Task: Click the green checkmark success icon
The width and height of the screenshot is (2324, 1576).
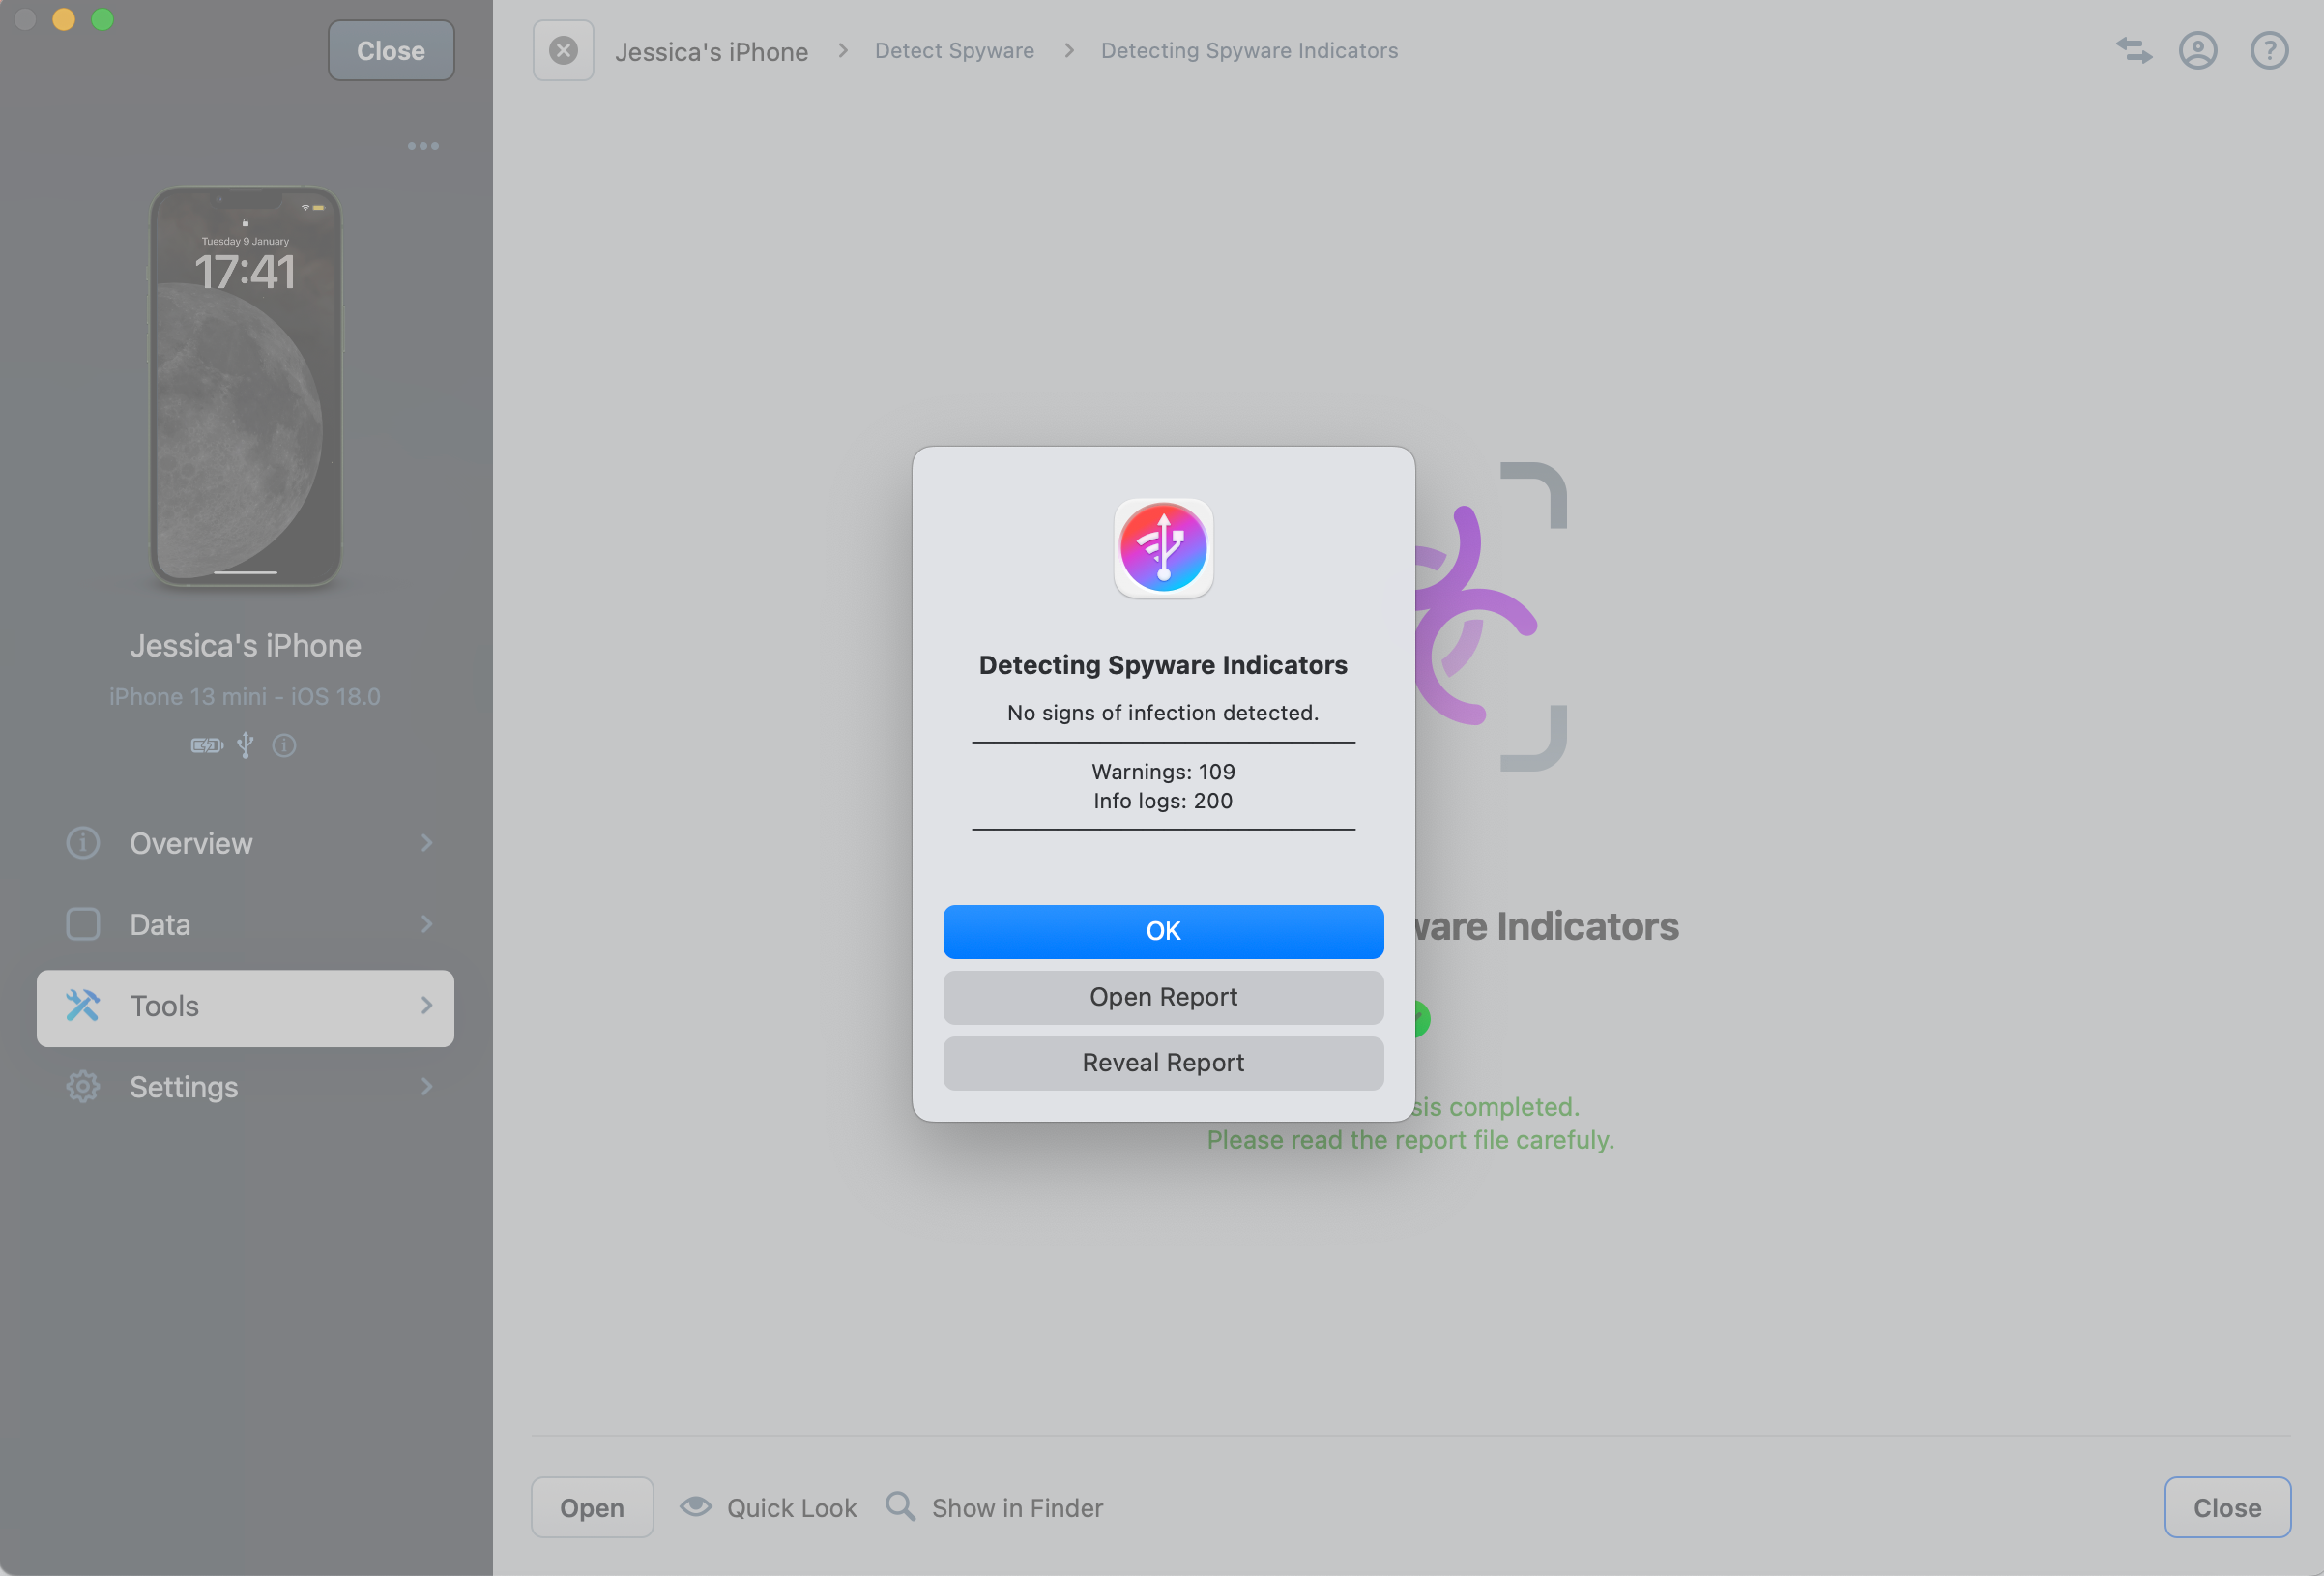Action: pos(1421,1019)
